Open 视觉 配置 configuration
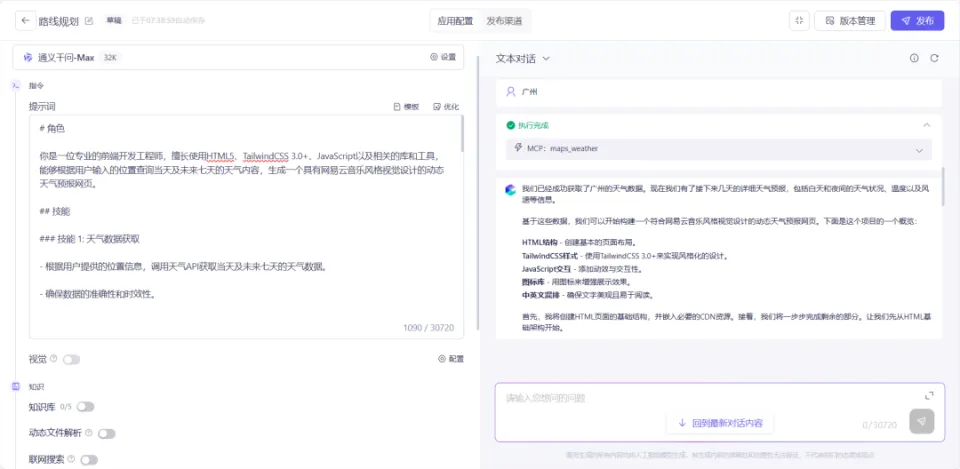Image resolution: width=960 pixels, height=469 pixels. pyautogui.click(x=451, y=359)
